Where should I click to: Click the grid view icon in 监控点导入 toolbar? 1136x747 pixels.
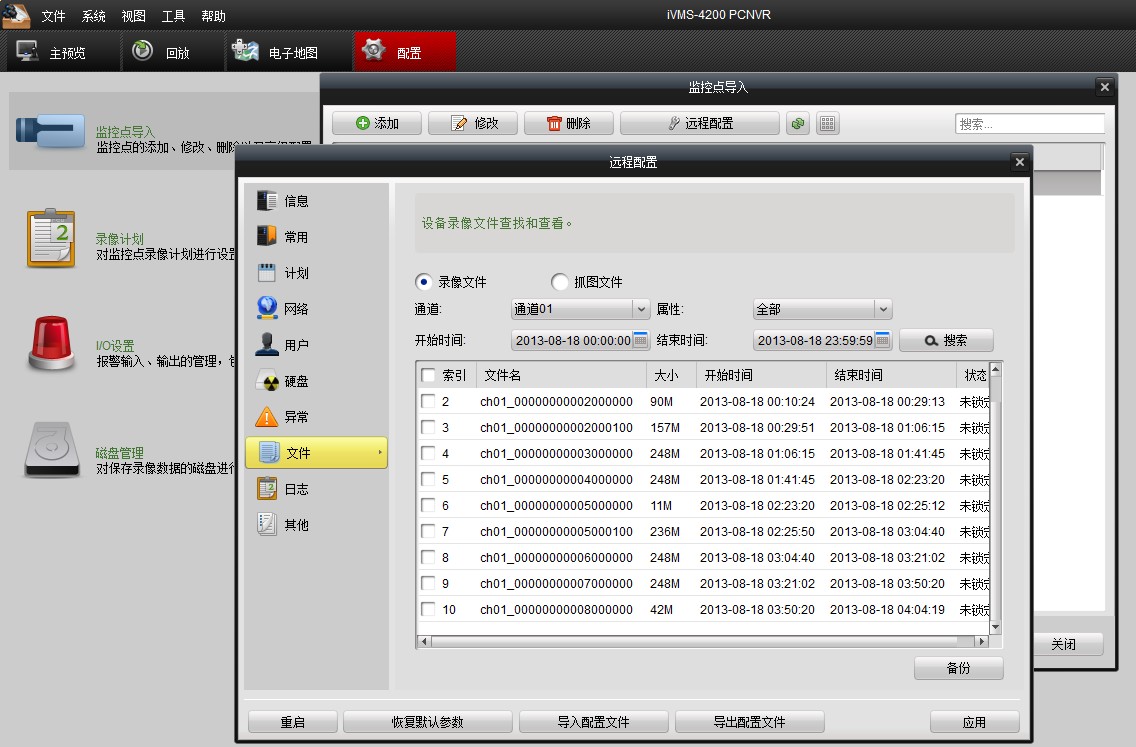pyautogui.click(x=827, y=124)
